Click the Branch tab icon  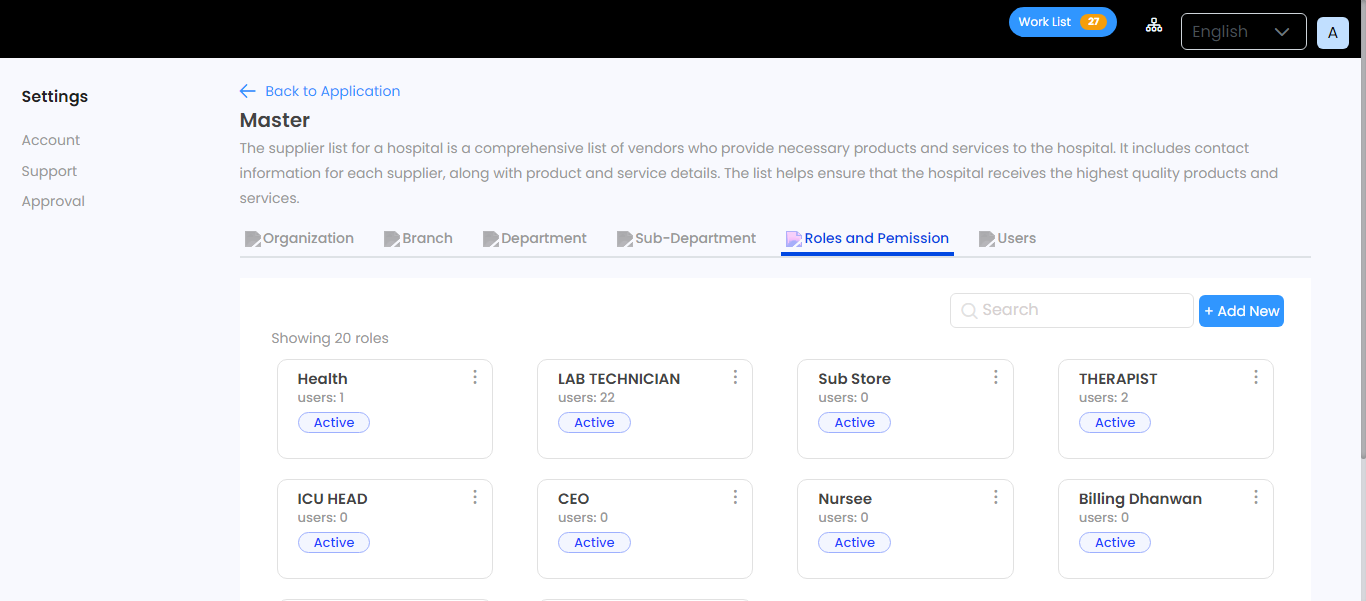tap(392, 239)
